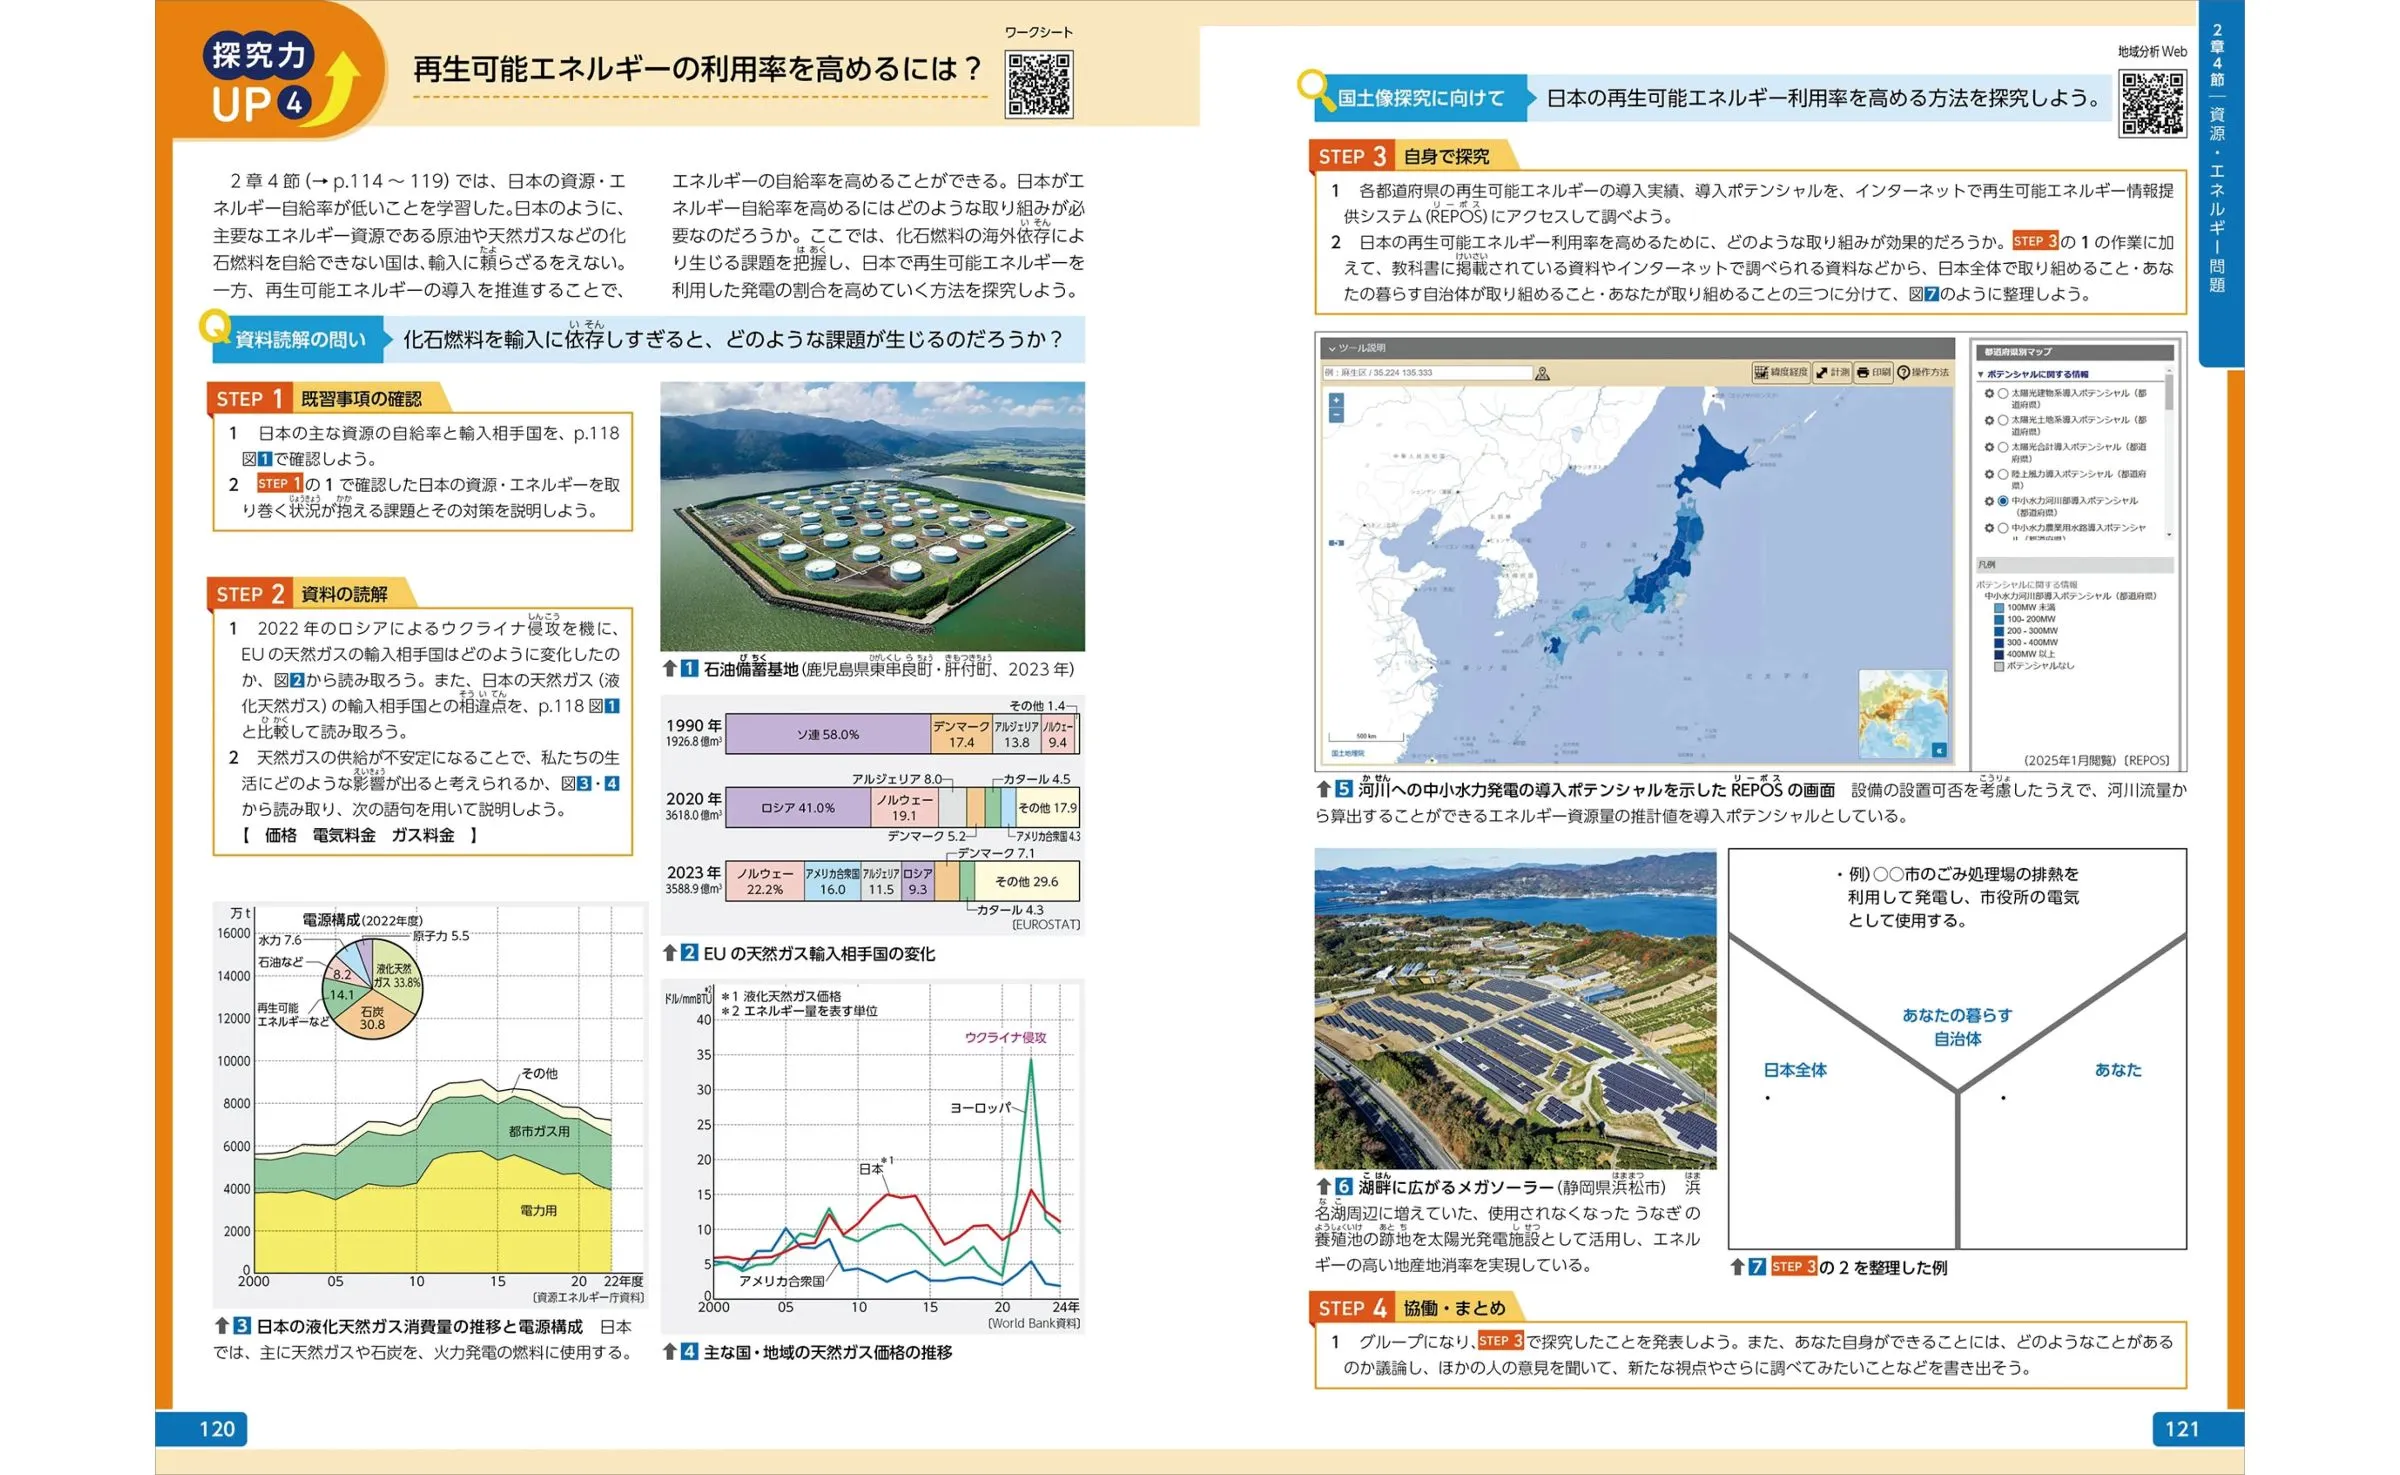Click the title 再生可能エネルギーの利用率を高めるには？
This screenshot has height=1475, width=2400.
(x=698, y=68)
